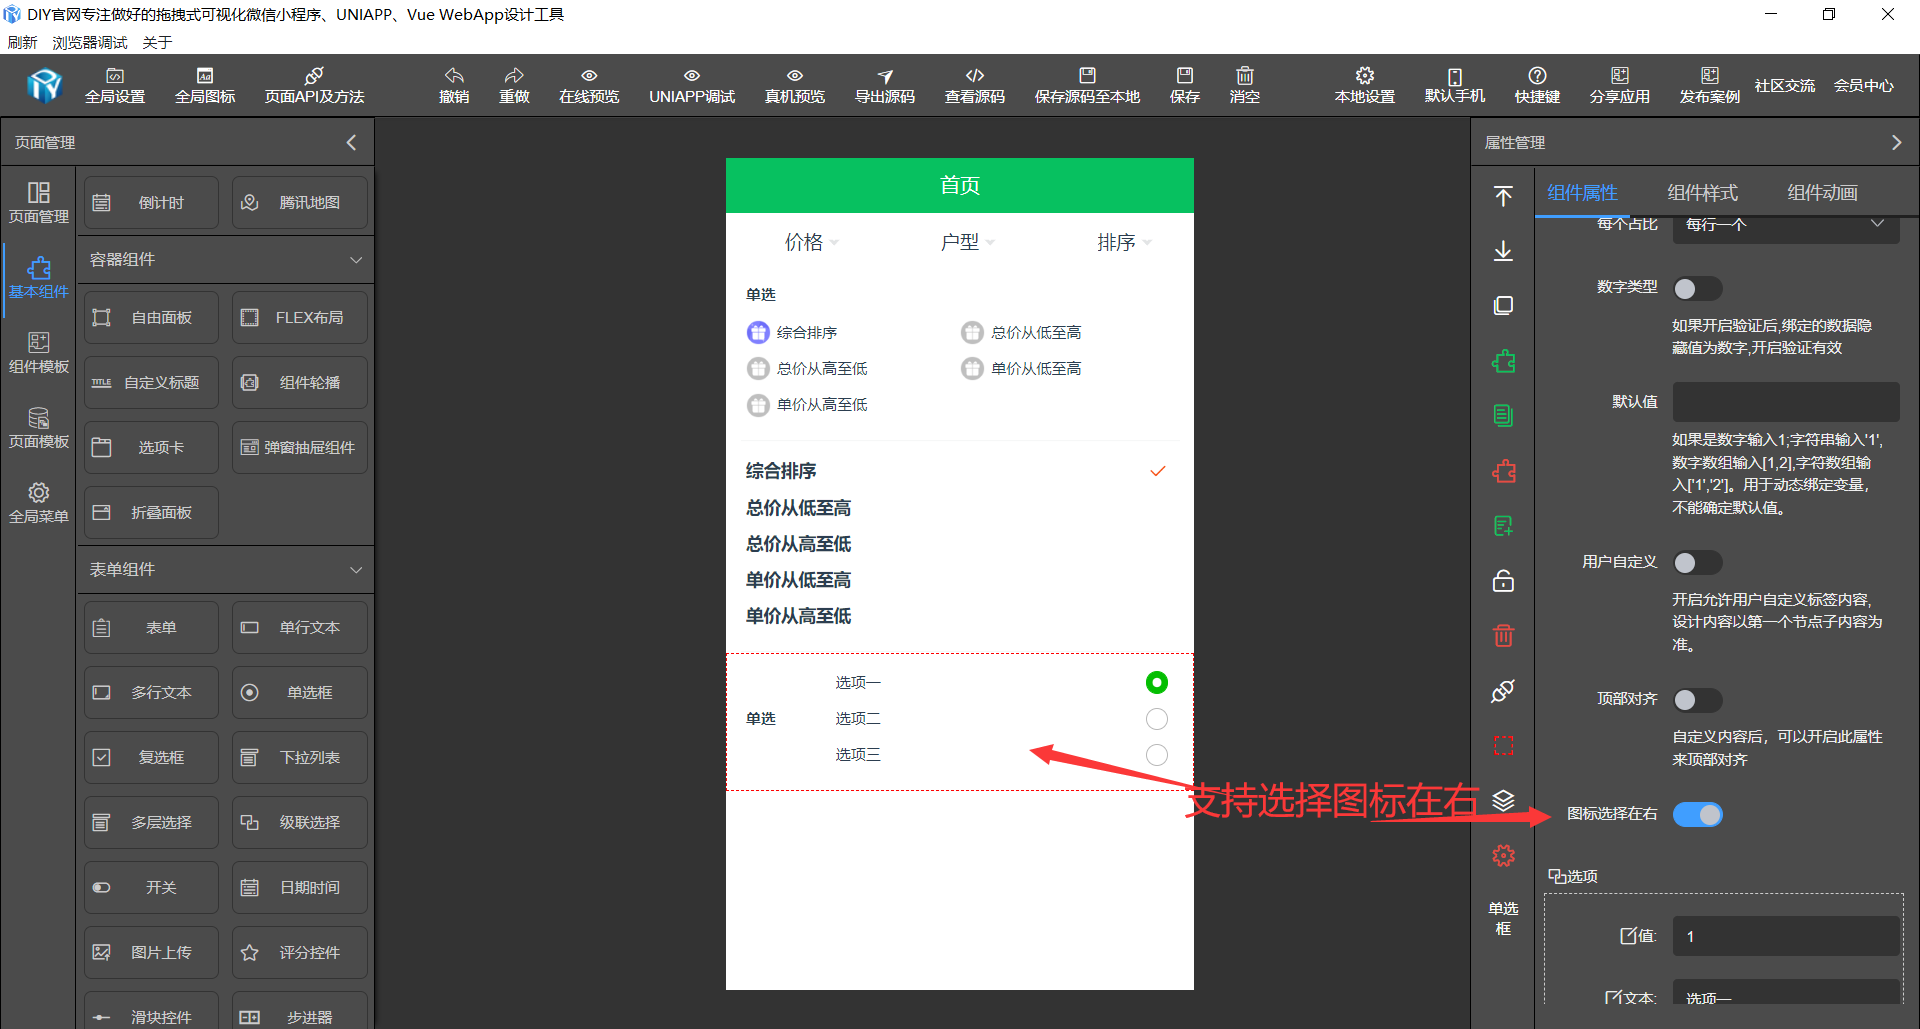The height and width of the screenshot is (1029, 1920).
Task: Toggle the 用户自定义 switch
Action: click(1697, 563)
